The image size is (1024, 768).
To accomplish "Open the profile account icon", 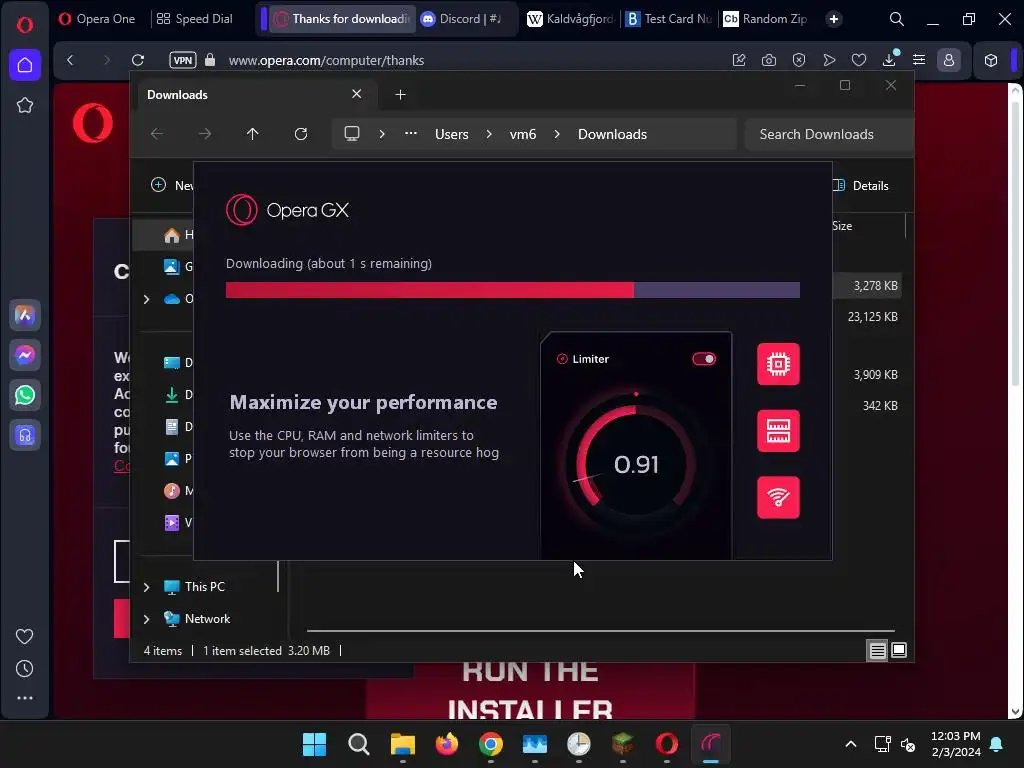I will click(949, 60).
